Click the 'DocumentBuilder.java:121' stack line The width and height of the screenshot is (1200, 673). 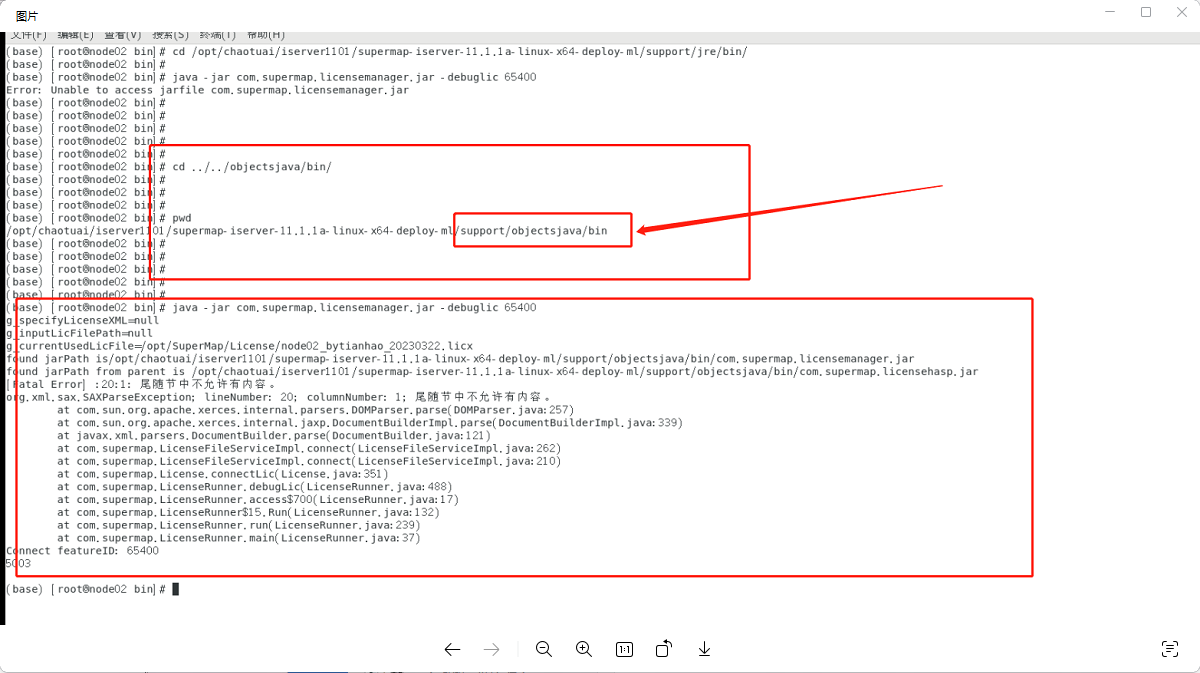274,436
